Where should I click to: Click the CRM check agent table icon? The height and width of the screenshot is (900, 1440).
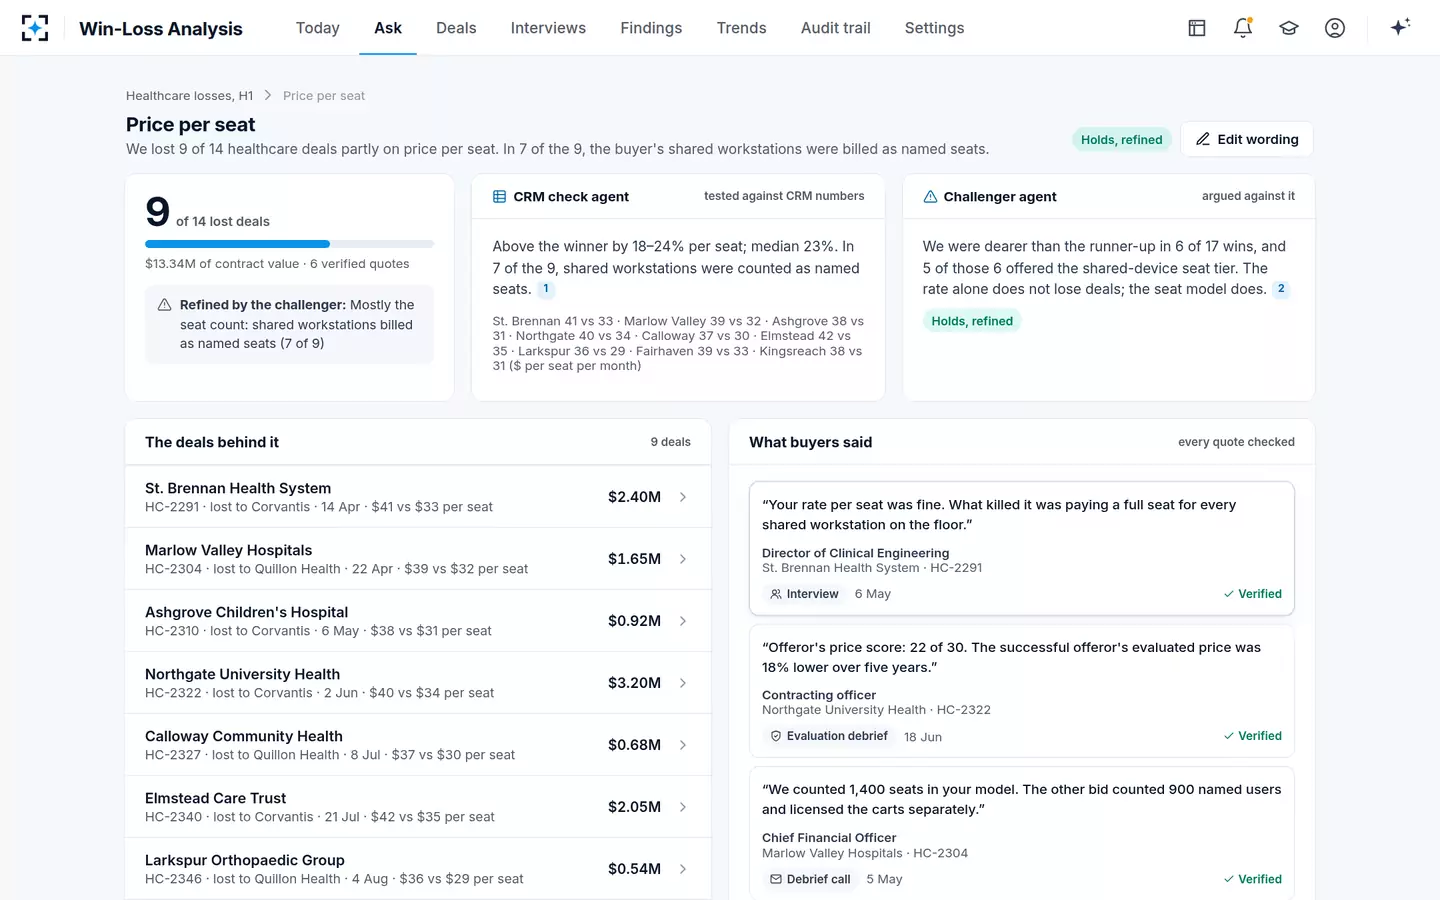[499, 197]
